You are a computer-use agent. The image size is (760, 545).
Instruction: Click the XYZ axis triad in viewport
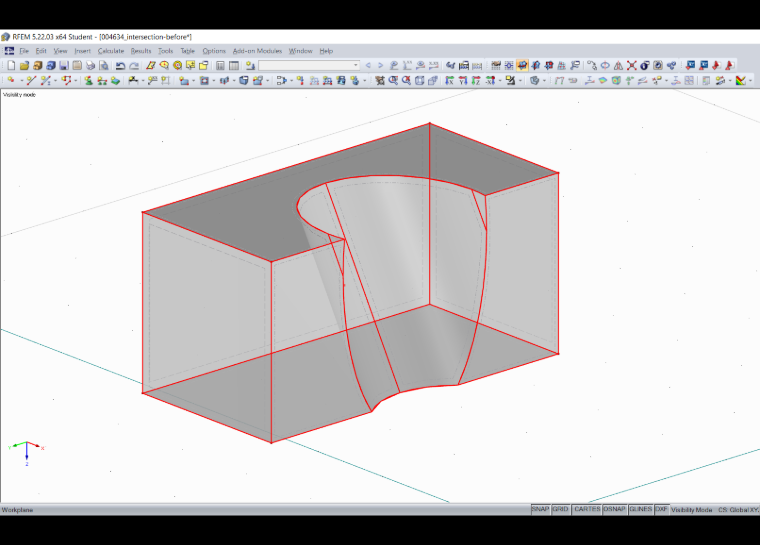point(27,453)
